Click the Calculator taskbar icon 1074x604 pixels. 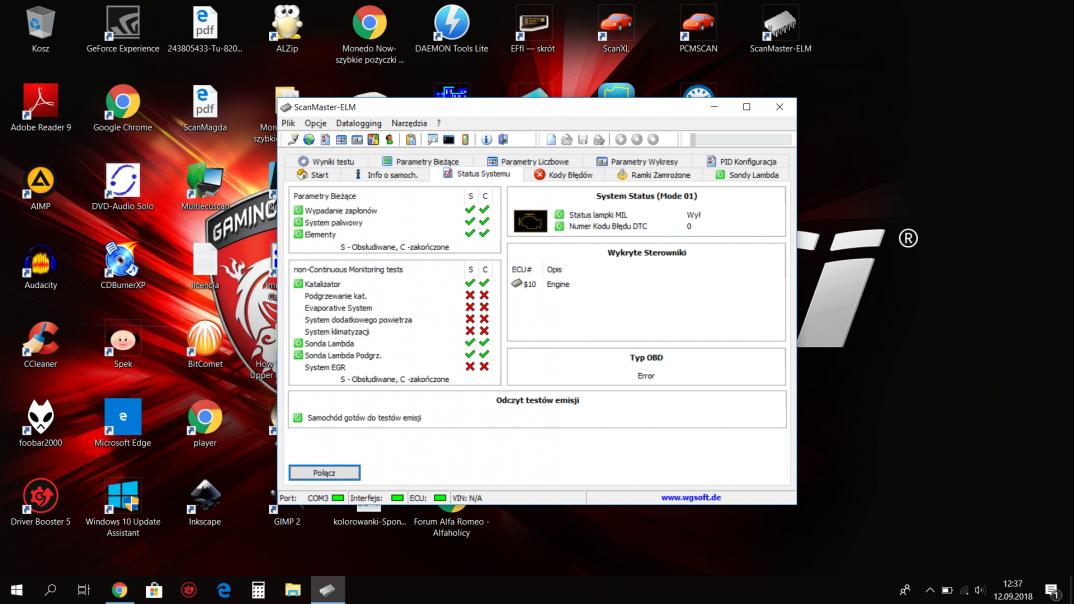pyautogui.click(x=258, y=590)
